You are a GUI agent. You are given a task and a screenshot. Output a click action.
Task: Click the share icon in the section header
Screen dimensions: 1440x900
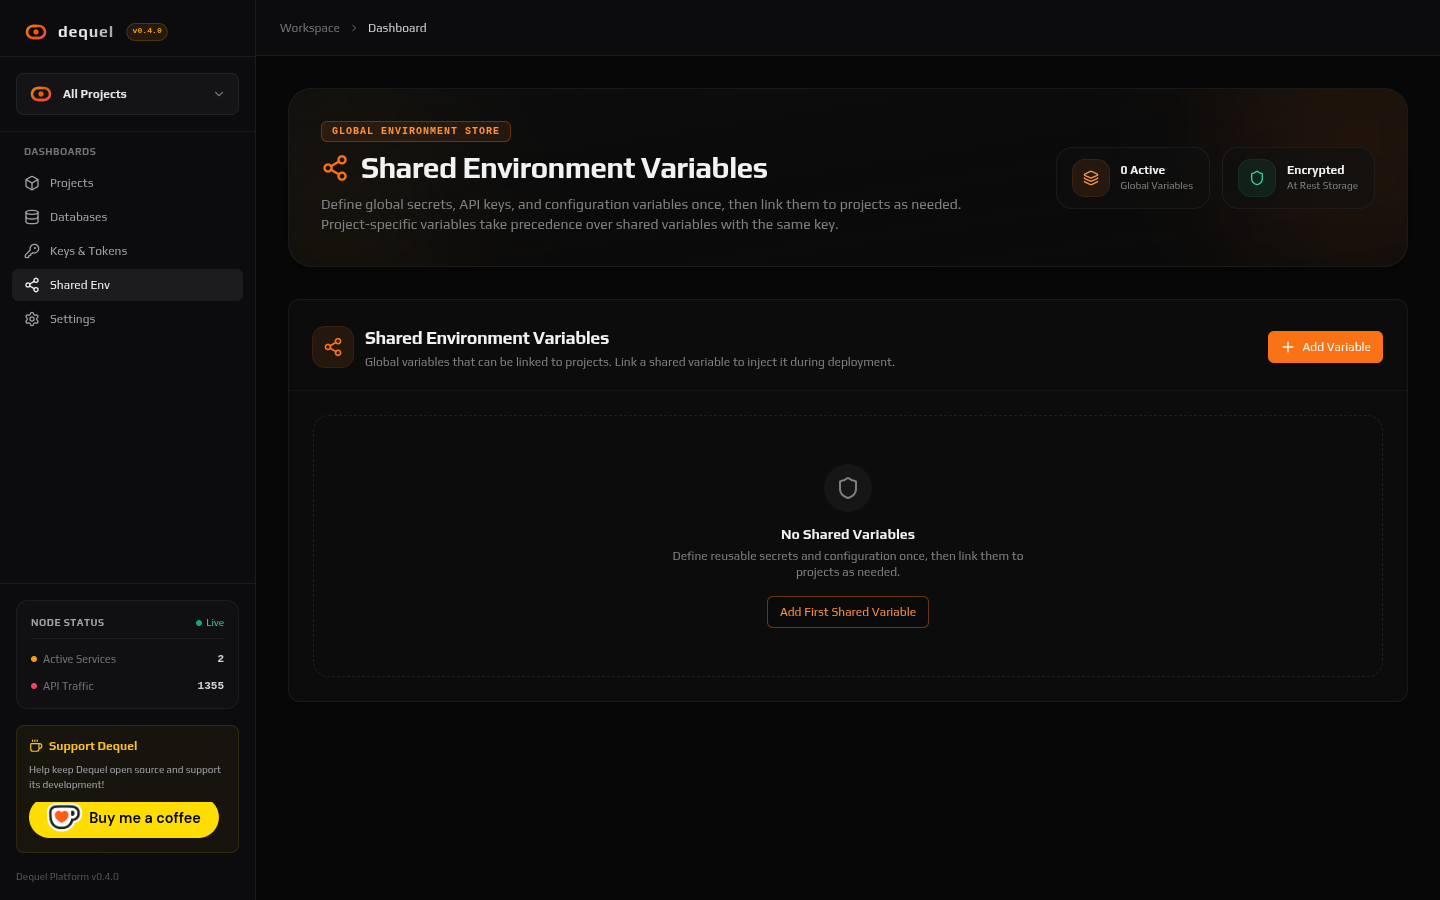[x=333, y=347]
